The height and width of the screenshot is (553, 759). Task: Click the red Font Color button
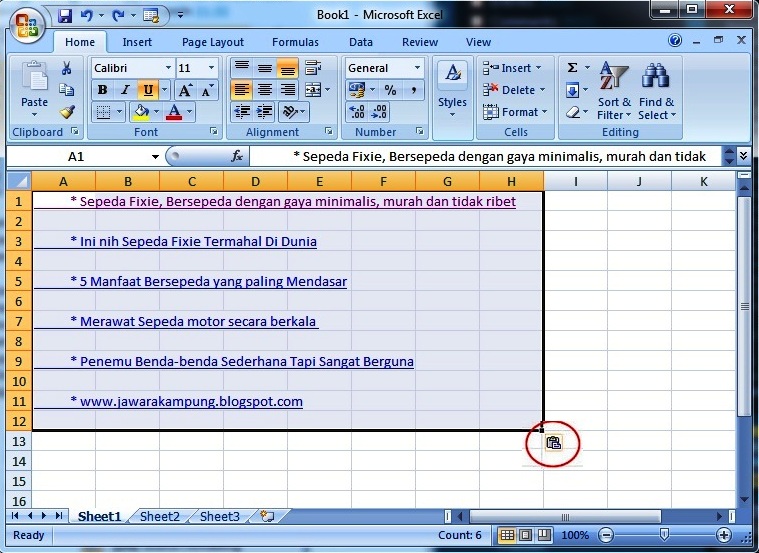pyautogui.click(x=174, y=112)
